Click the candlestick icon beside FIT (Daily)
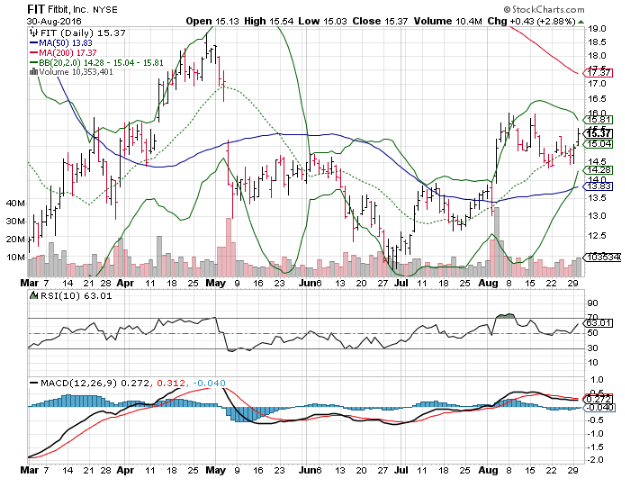This screenshot has width=625, height=484. [34, 33]
